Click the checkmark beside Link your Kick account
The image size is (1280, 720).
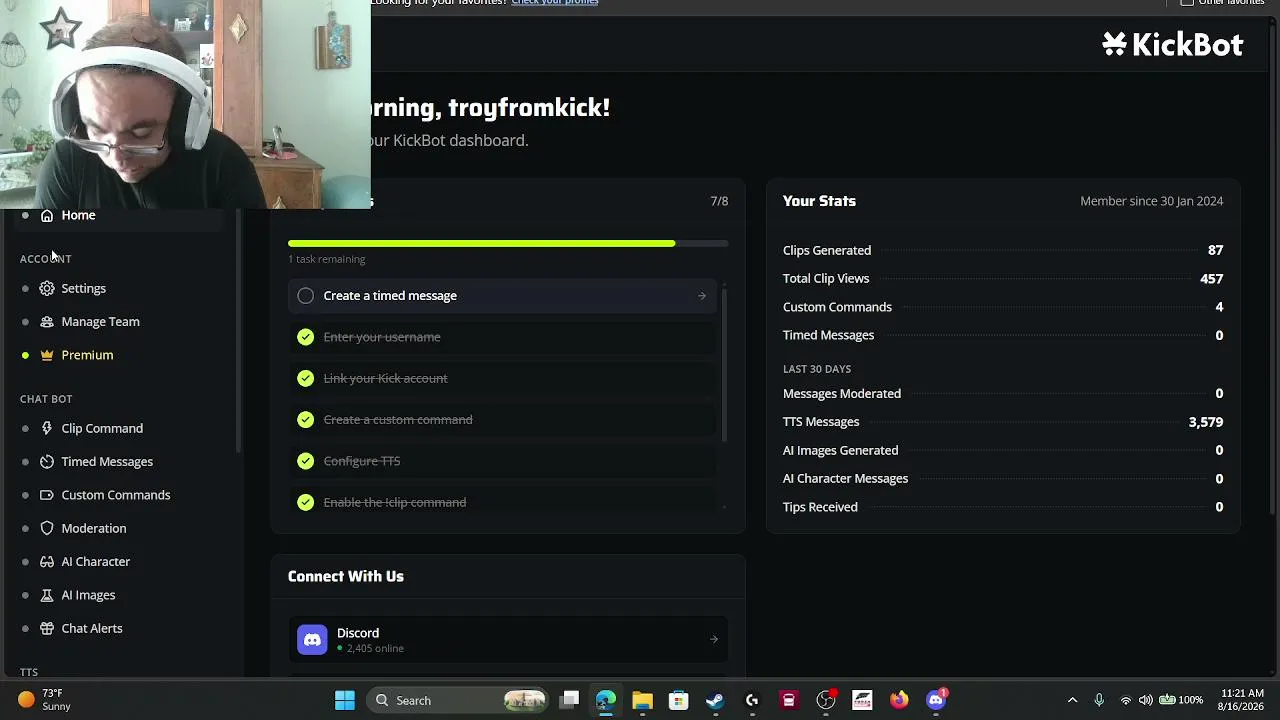[x=306, y=378]
